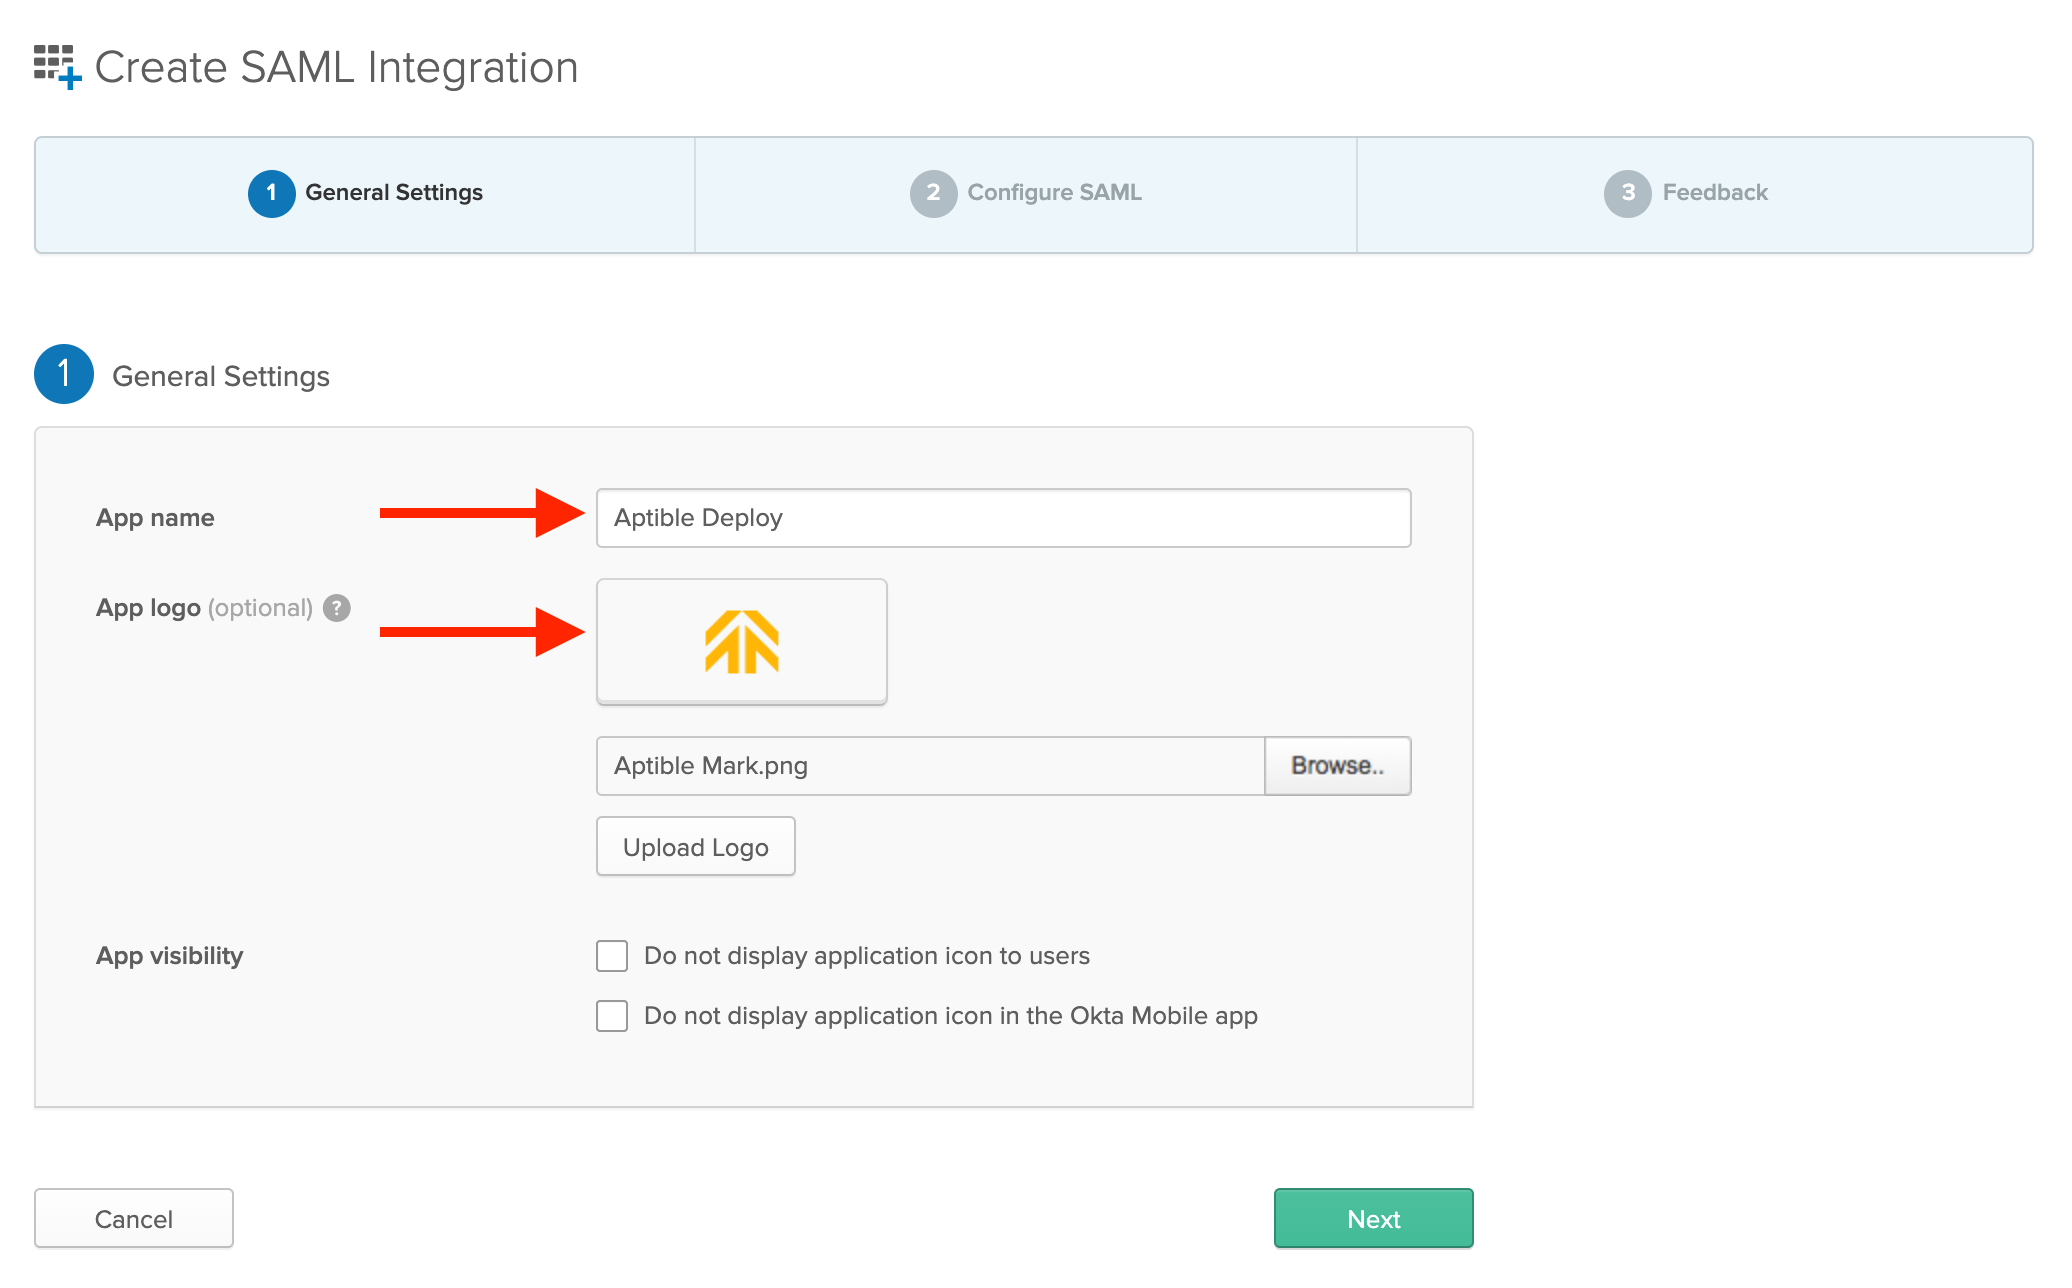Image resolution: width=2072 pixels, height=1288 pixels.
Task: Select the General Settings step tab
Action: point(393,193)
